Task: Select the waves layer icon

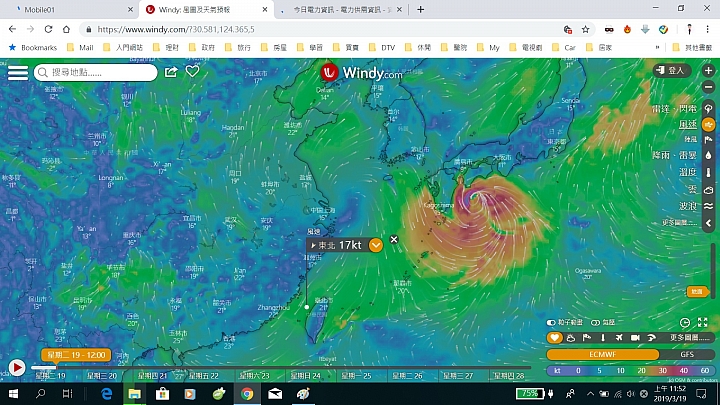Action: (x=709, y=206)
